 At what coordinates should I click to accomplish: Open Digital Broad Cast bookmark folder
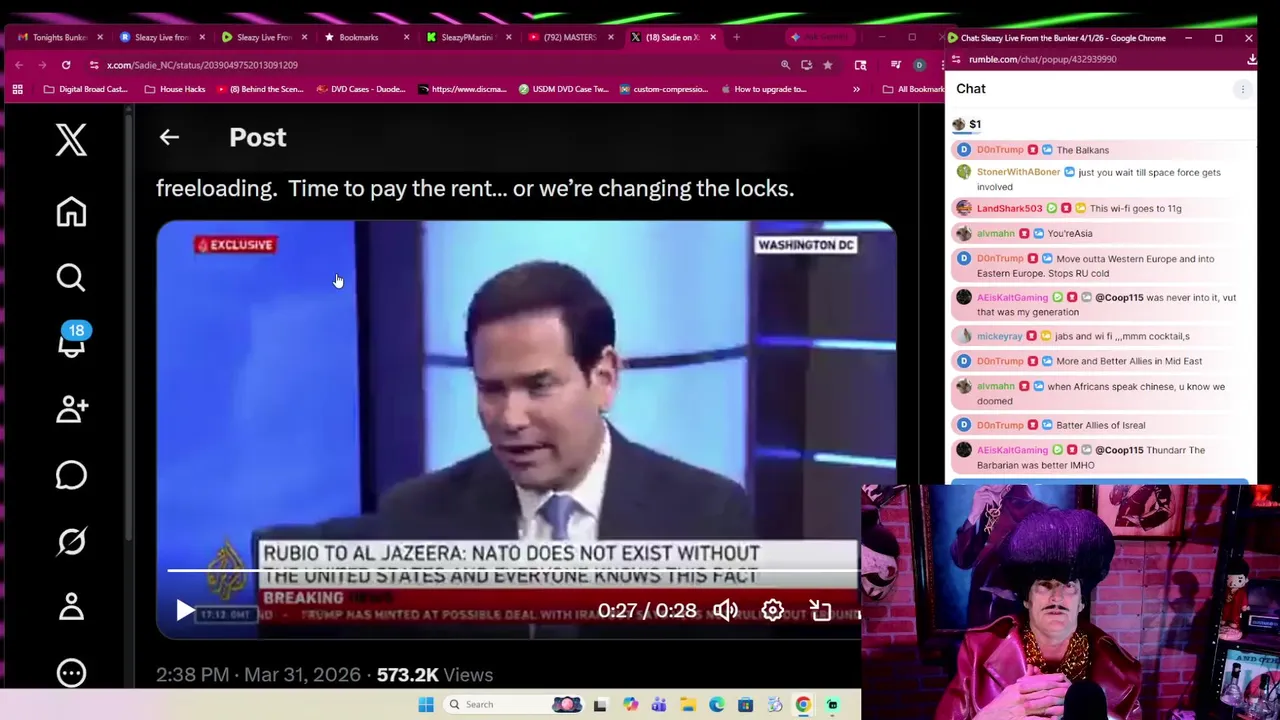[86, 89]
